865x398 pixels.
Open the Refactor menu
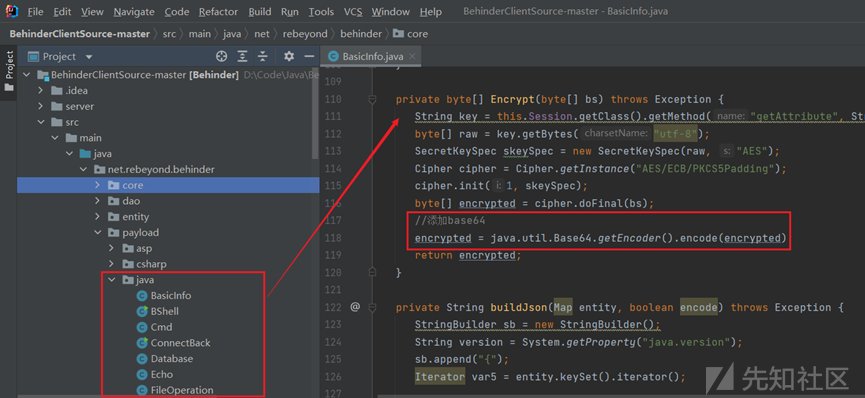218,12
